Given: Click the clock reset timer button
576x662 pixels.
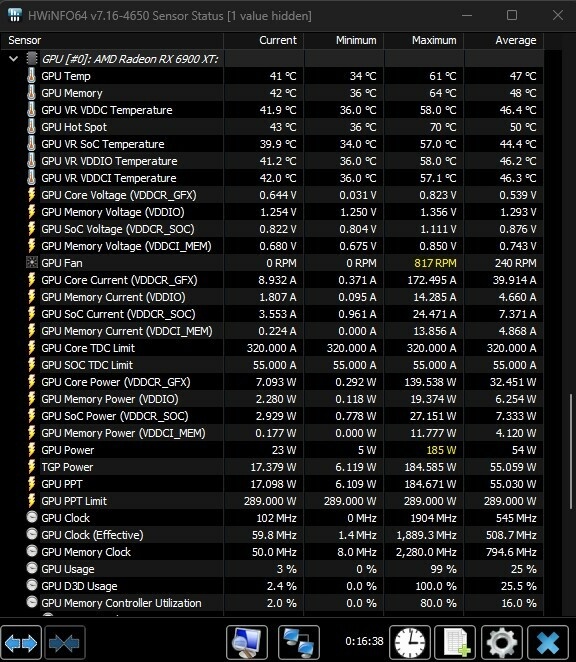Looking at the screenshot, I should pyautogui.click(x=410, y=643).
